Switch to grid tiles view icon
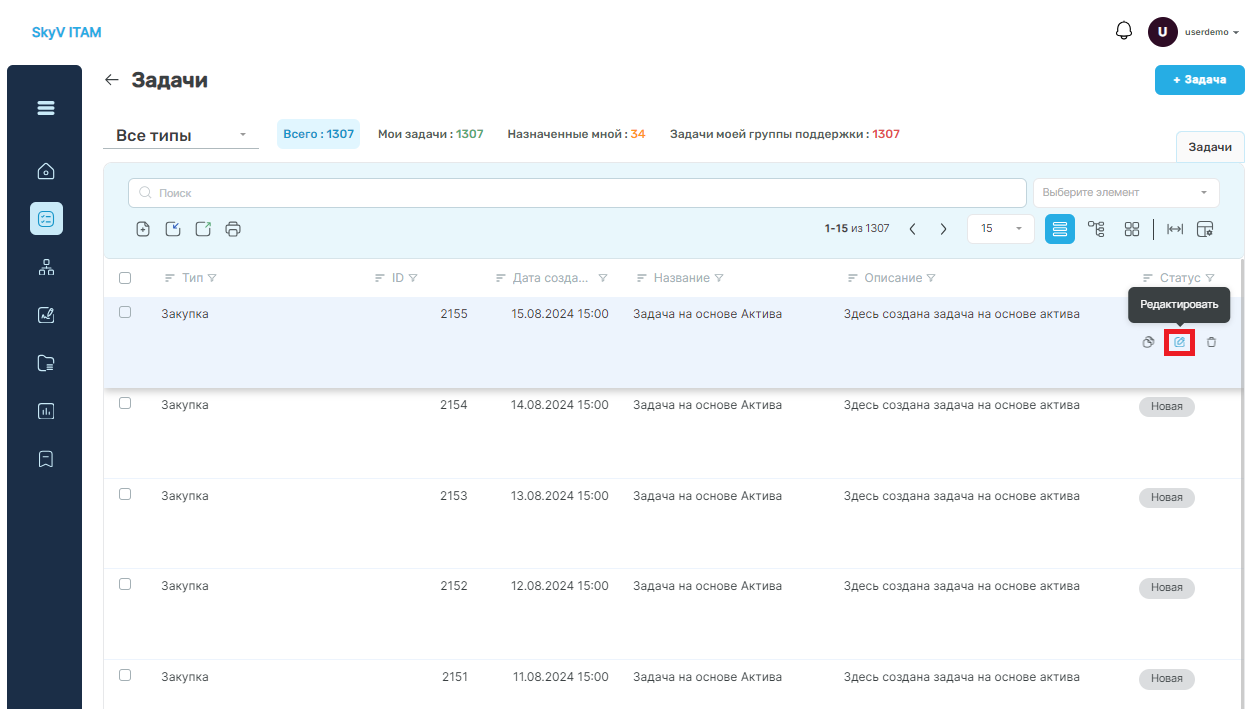This screenshot has height=709, width=1252. pyautogui.click(x=1132, y=229)
